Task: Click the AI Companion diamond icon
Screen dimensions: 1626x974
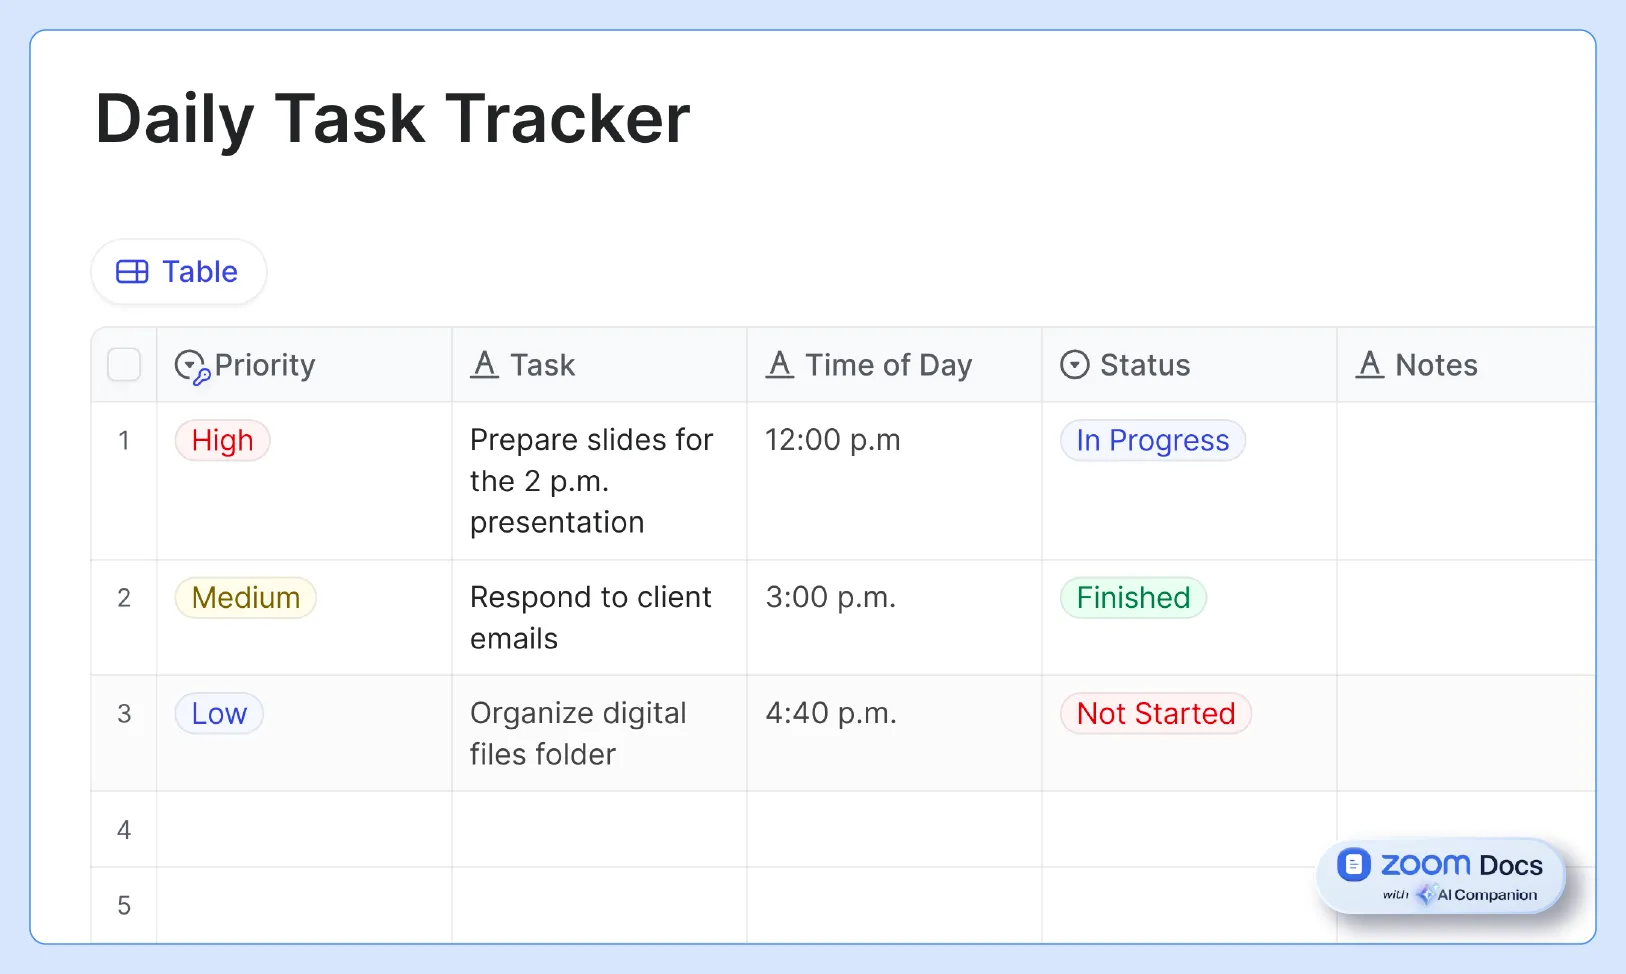Action: 1427,895
